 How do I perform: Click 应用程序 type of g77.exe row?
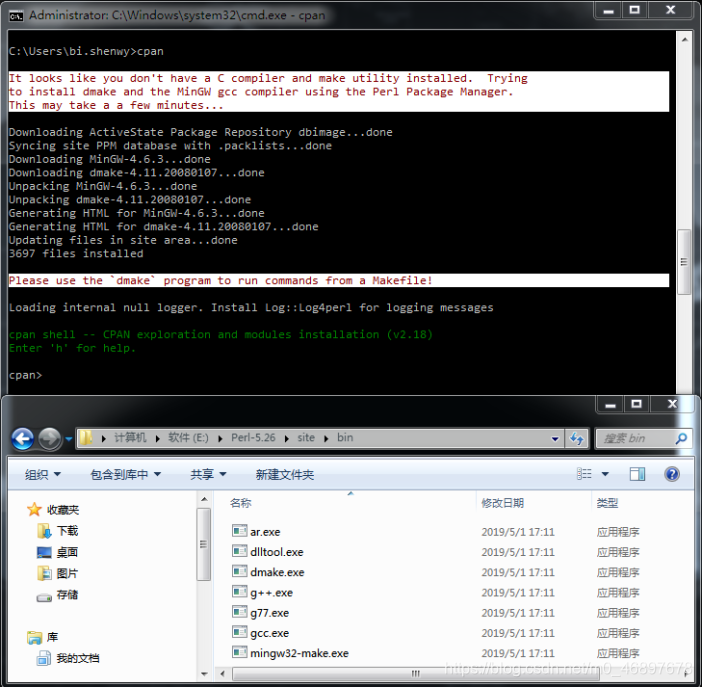(618, 613)
